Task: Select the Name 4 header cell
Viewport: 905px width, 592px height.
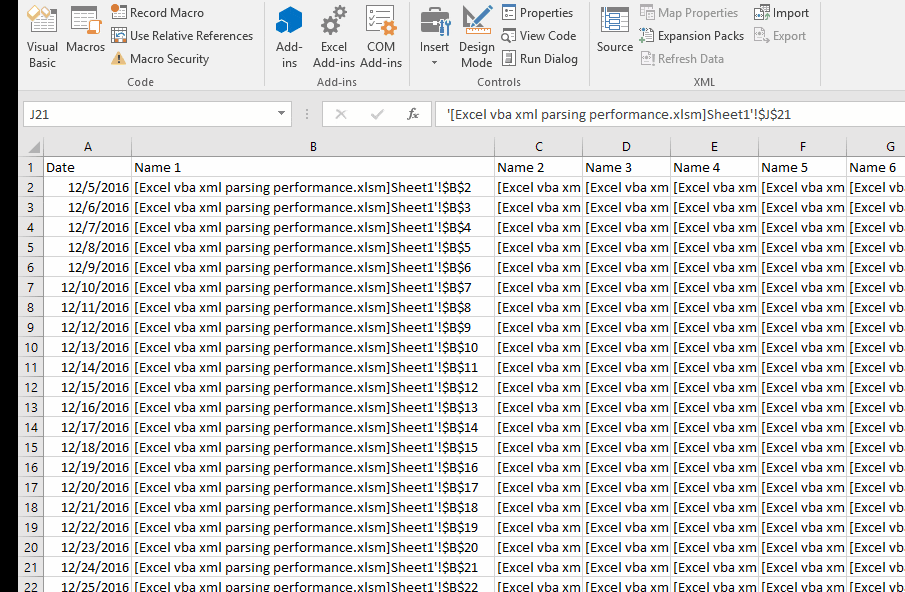Action: pyautogui.click(x=715, y=167)
